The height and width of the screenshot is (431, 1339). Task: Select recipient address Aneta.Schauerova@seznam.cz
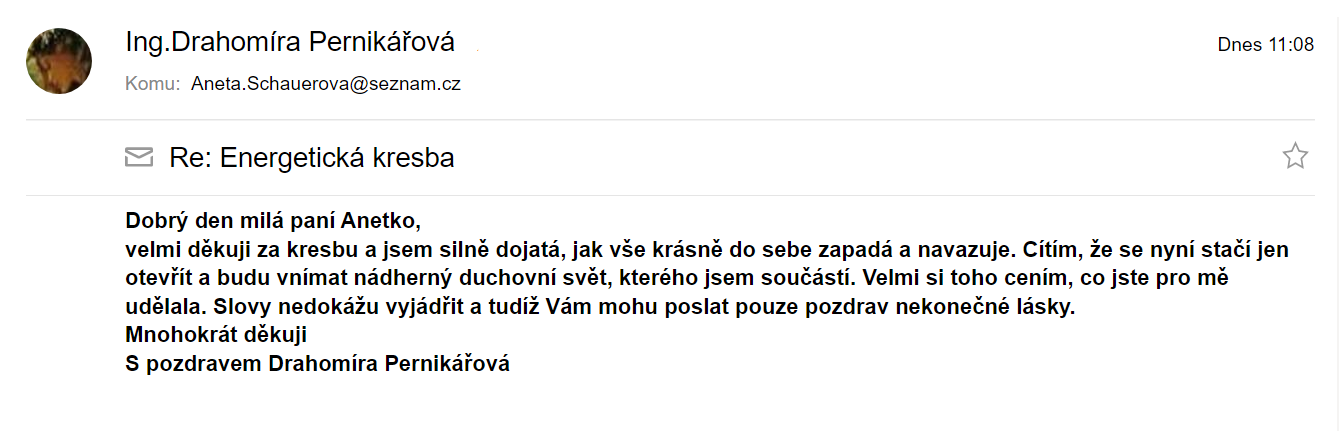click(x=326, y=84)
